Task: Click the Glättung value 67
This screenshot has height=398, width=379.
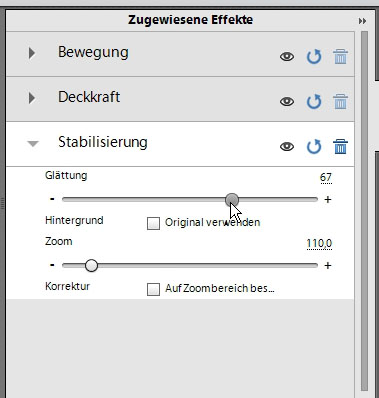Action: (326, 177)
